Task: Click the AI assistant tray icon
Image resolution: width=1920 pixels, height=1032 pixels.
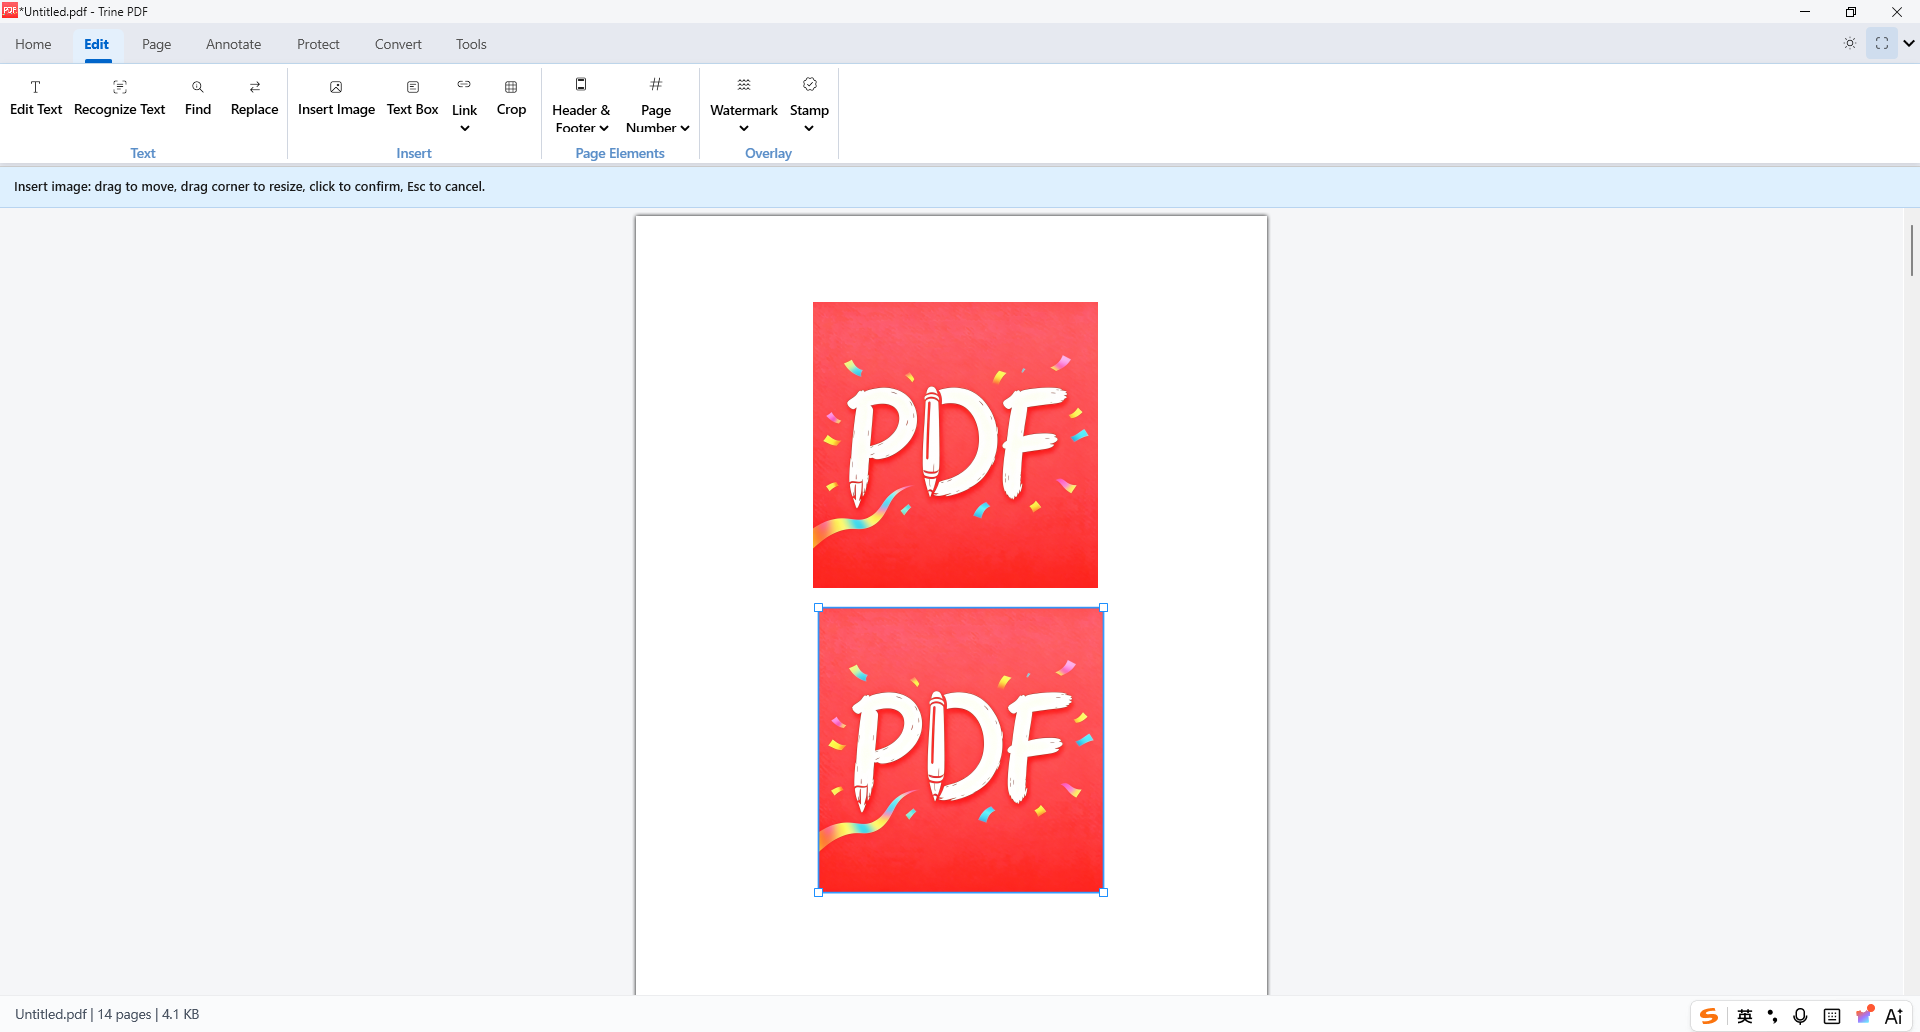Action: coord(1894,1016)
